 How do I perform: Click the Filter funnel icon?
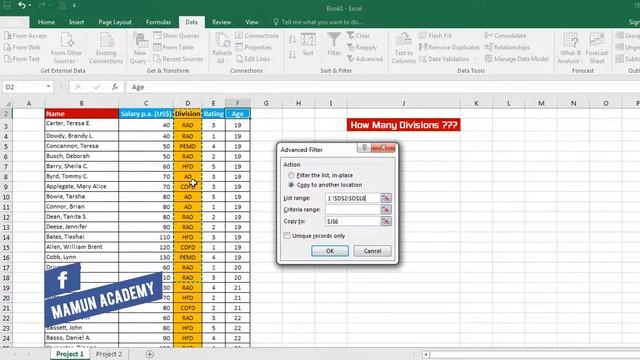[334, 44]
